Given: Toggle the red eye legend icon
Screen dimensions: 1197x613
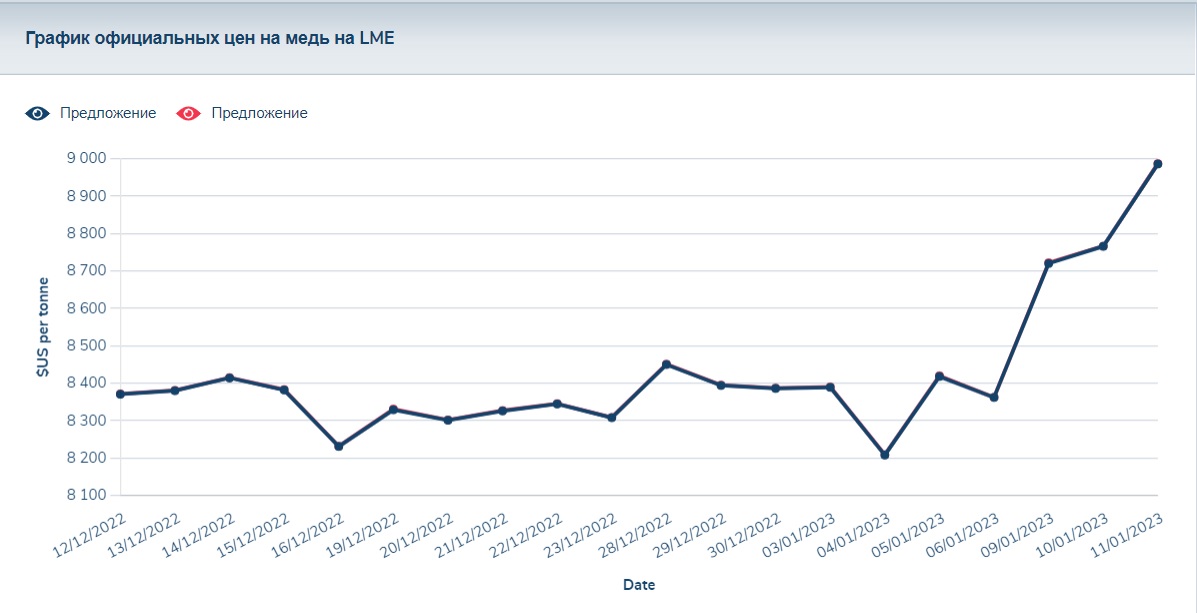Looking at the screenshot, I should pyautogui.click(x=189, y=113).
